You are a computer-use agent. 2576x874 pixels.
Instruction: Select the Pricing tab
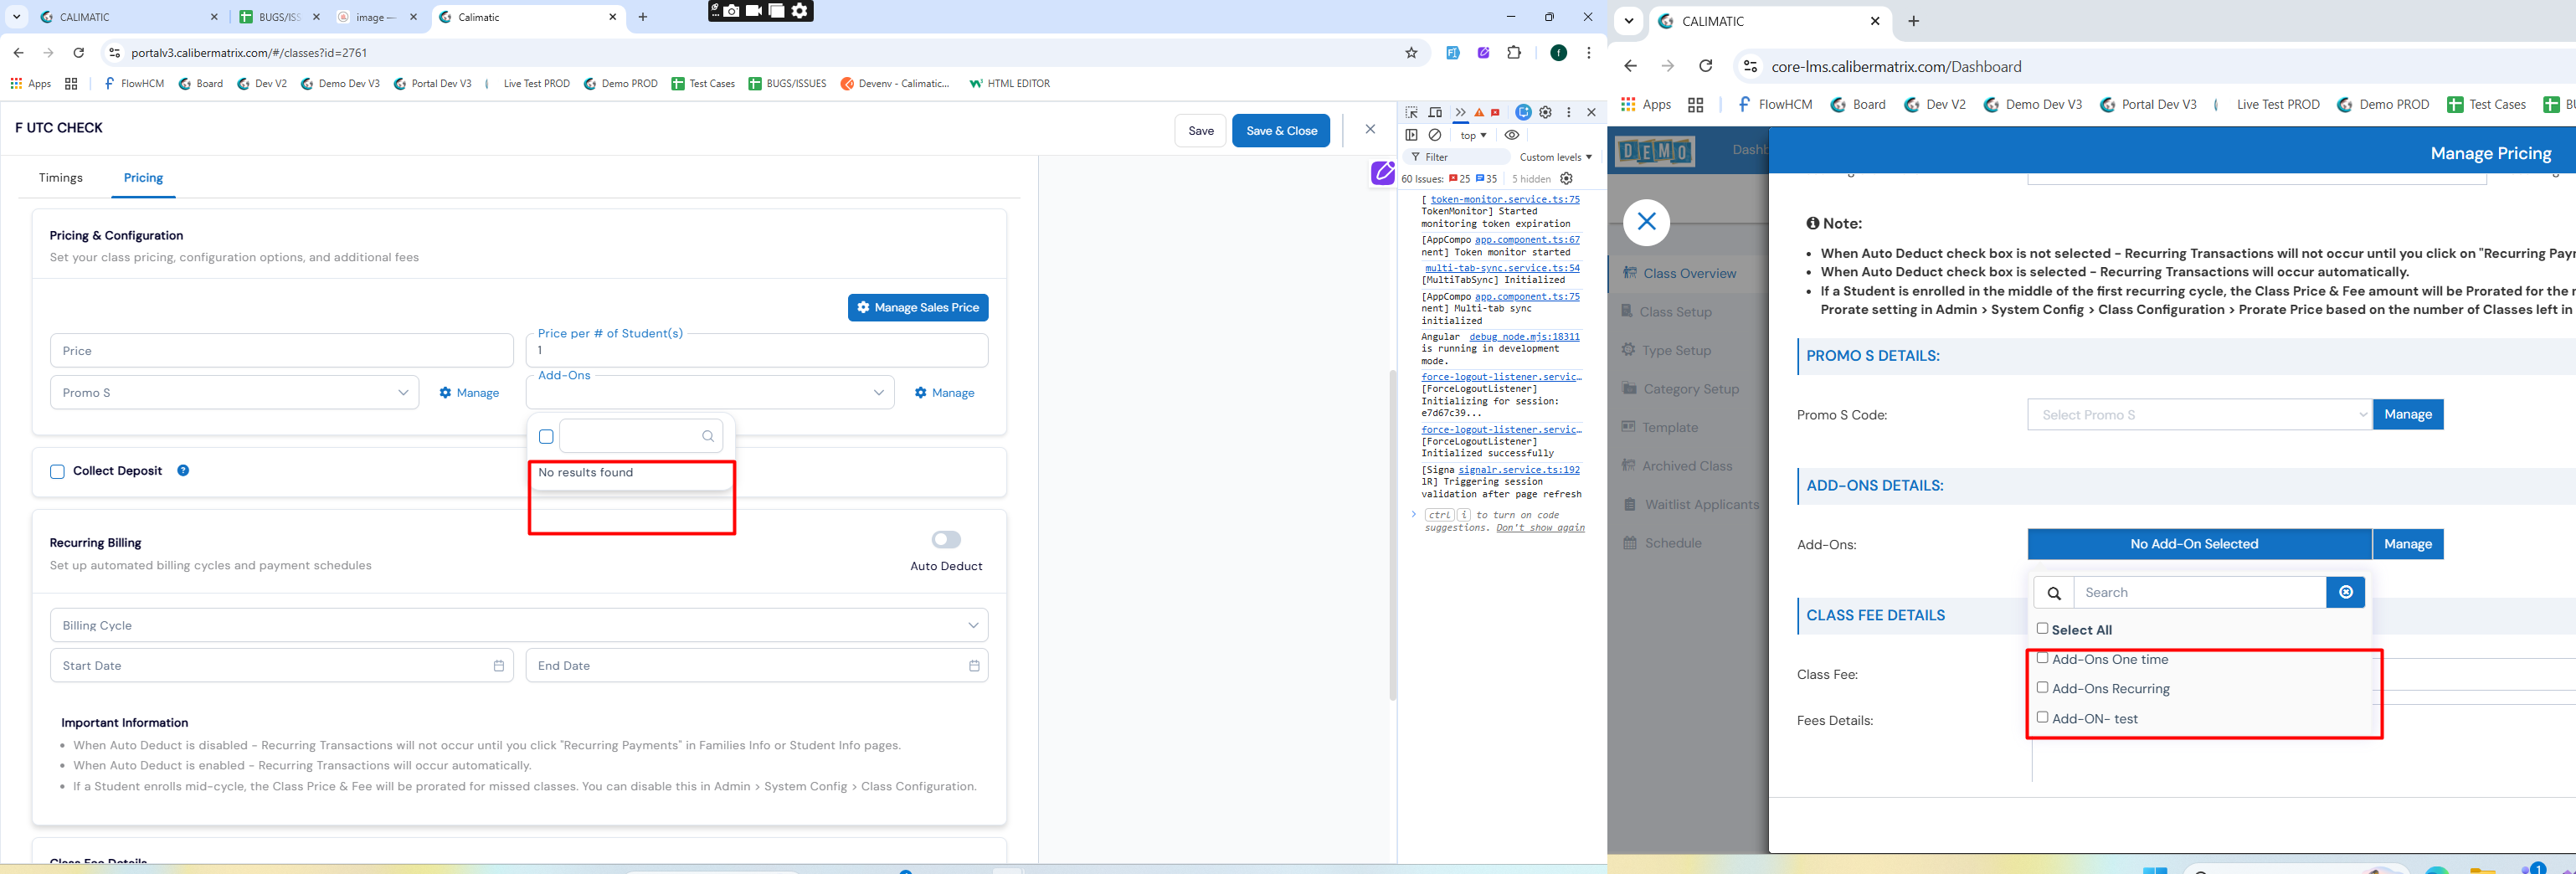coord(143,178)
